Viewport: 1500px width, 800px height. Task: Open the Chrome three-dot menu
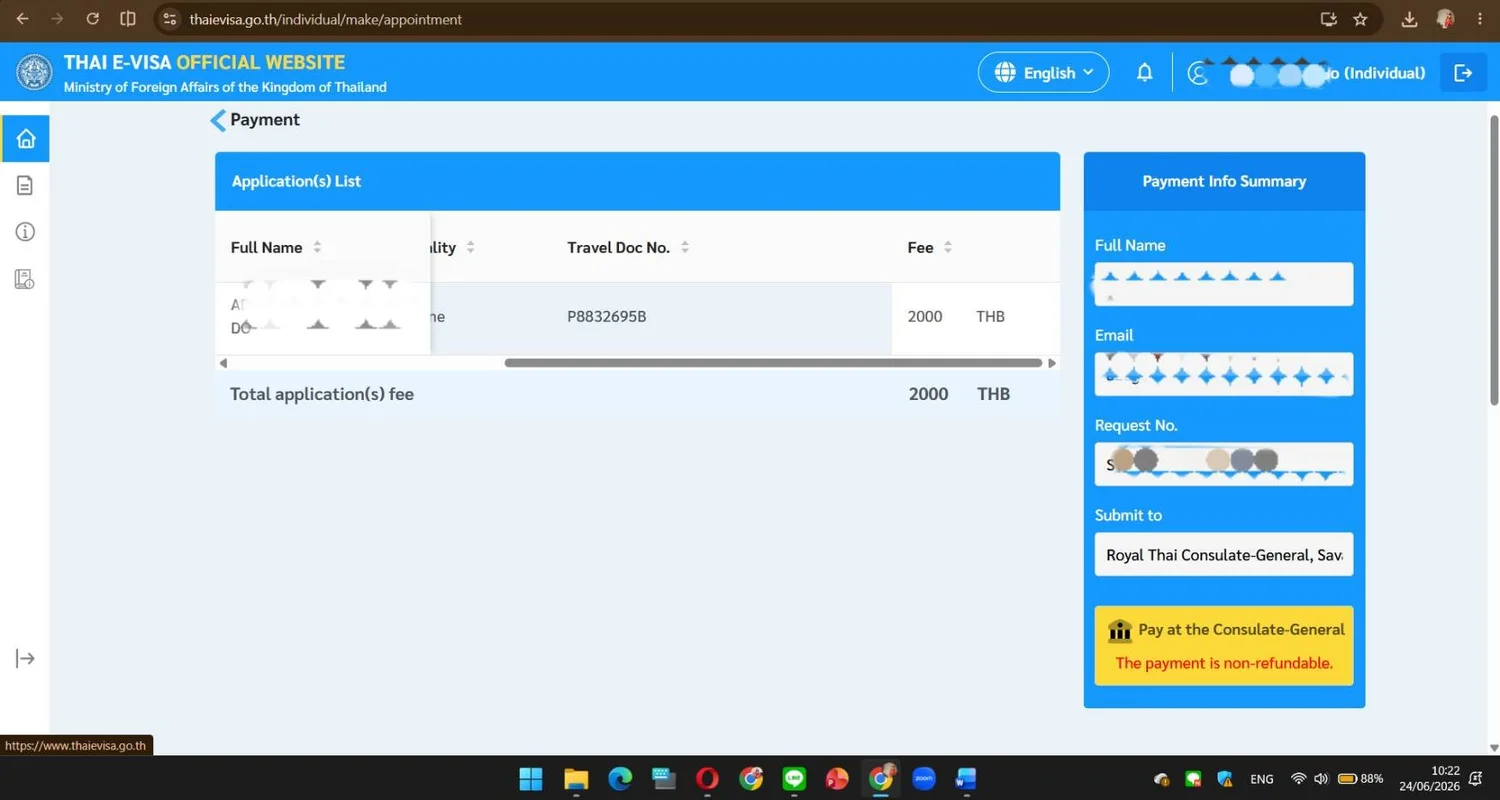click(x=1478, y=19)
